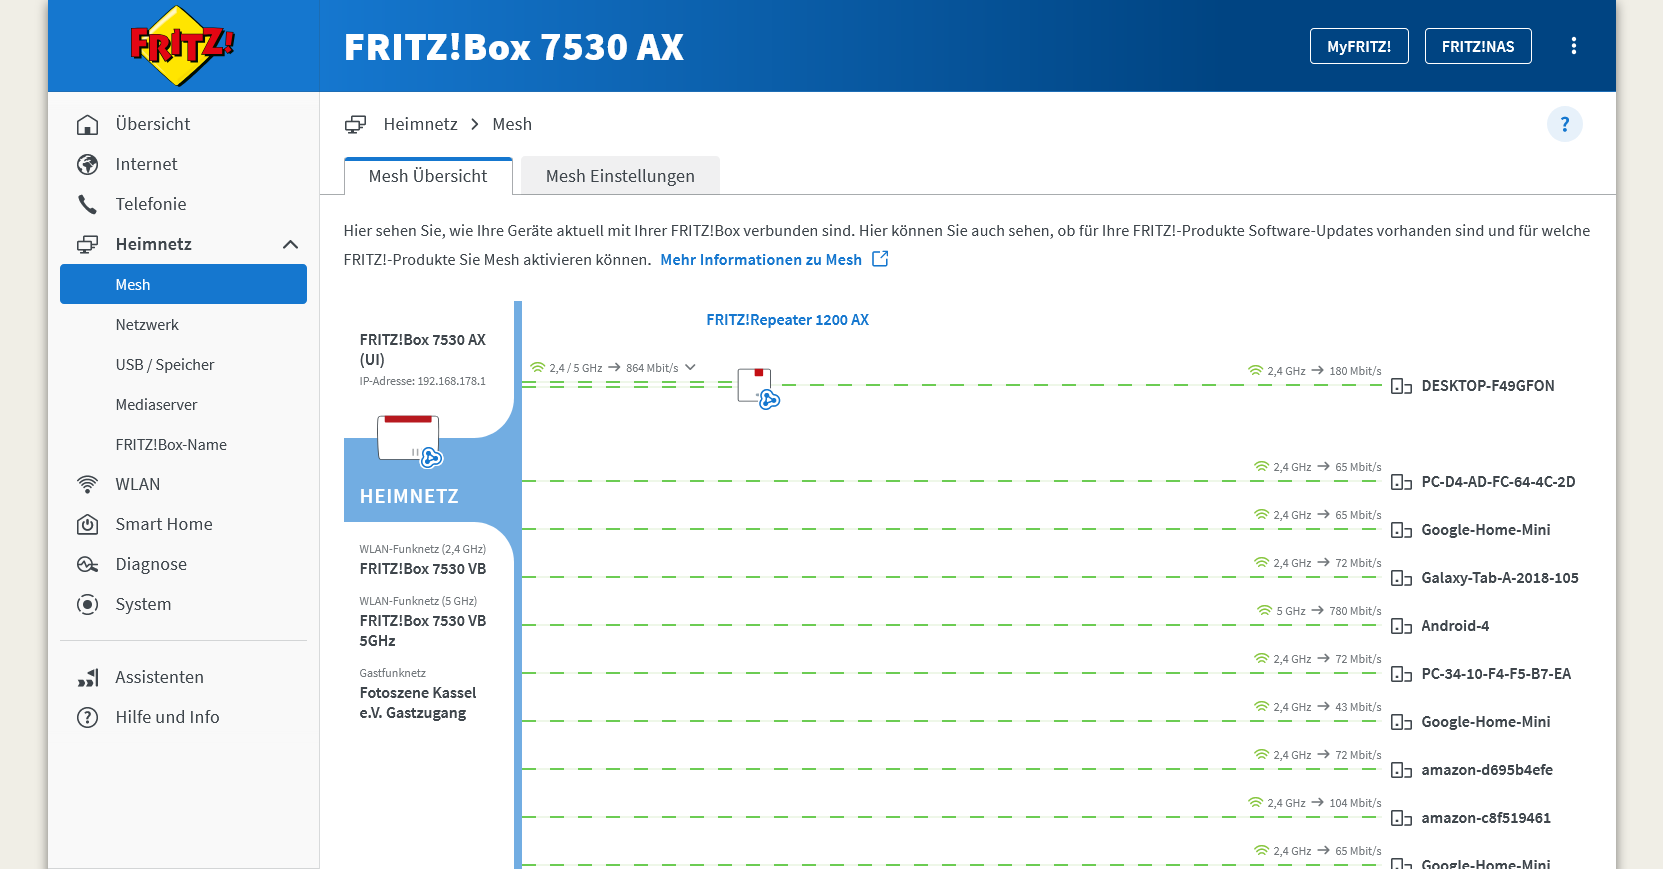Open the amazon-d695b4efe device entry
This screenshot has width=1663, height=869.
click(x=1487, y=770)
